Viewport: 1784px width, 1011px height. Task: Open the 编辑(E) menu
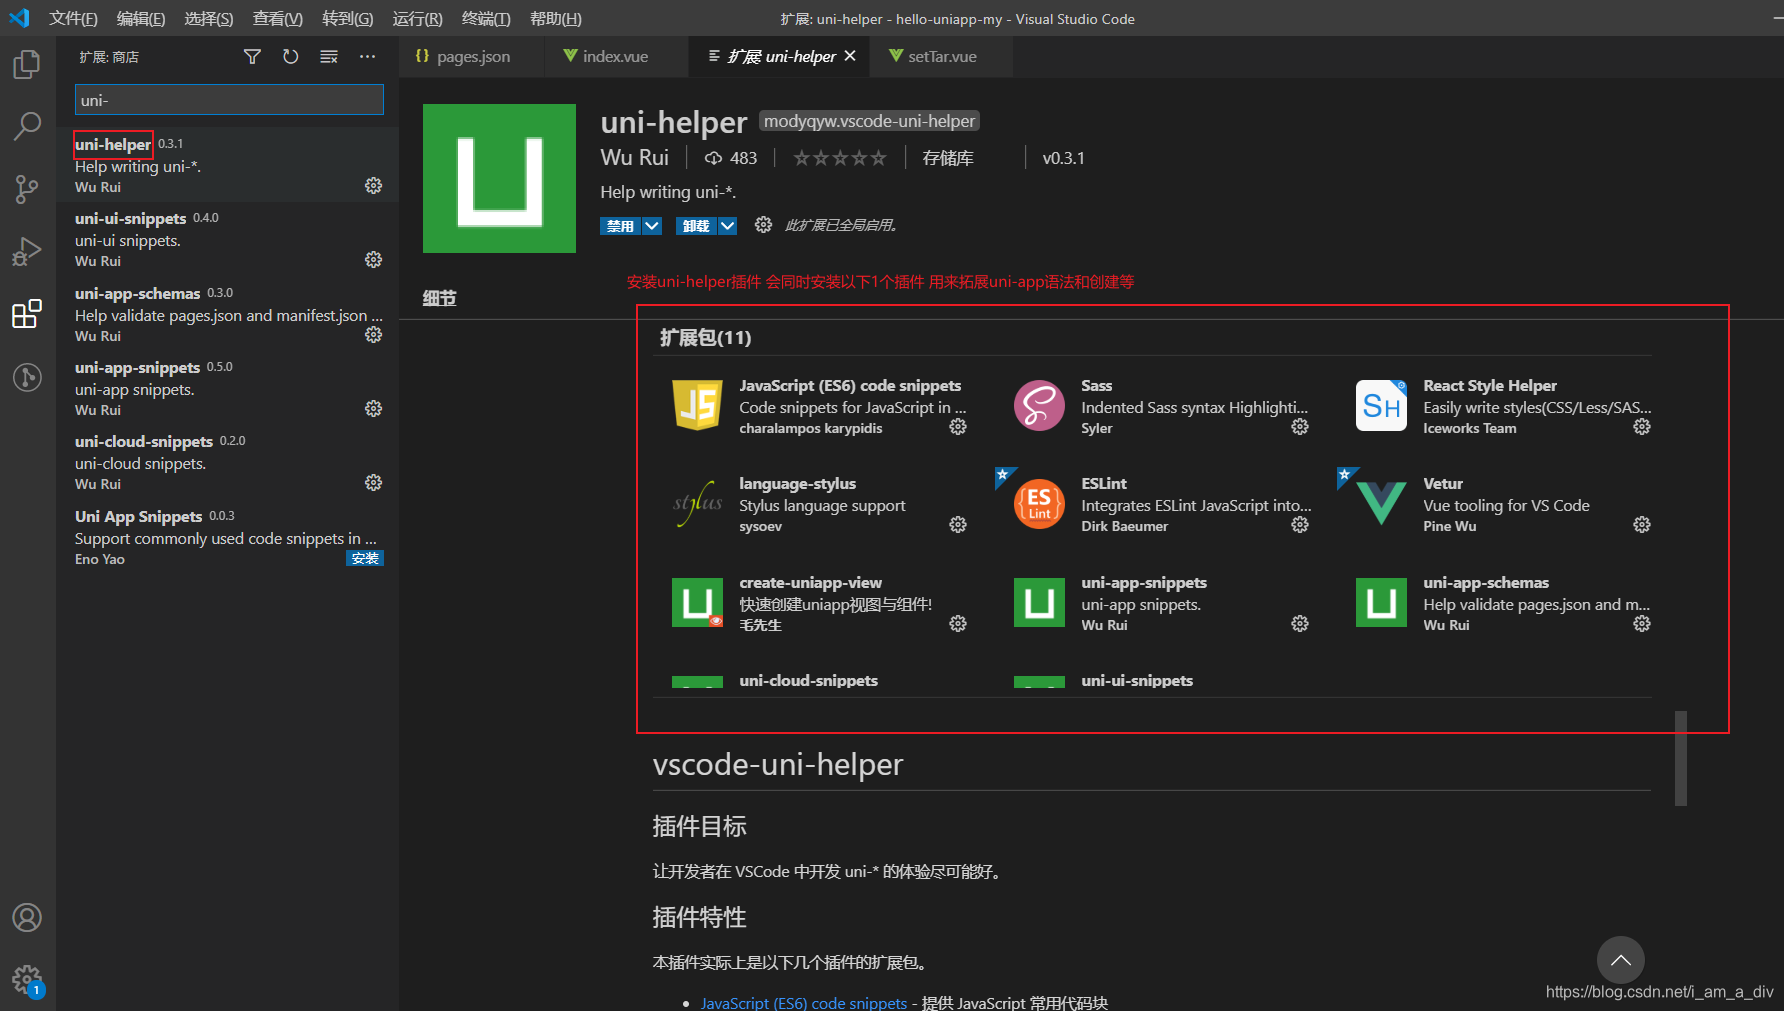pos(141,19)
